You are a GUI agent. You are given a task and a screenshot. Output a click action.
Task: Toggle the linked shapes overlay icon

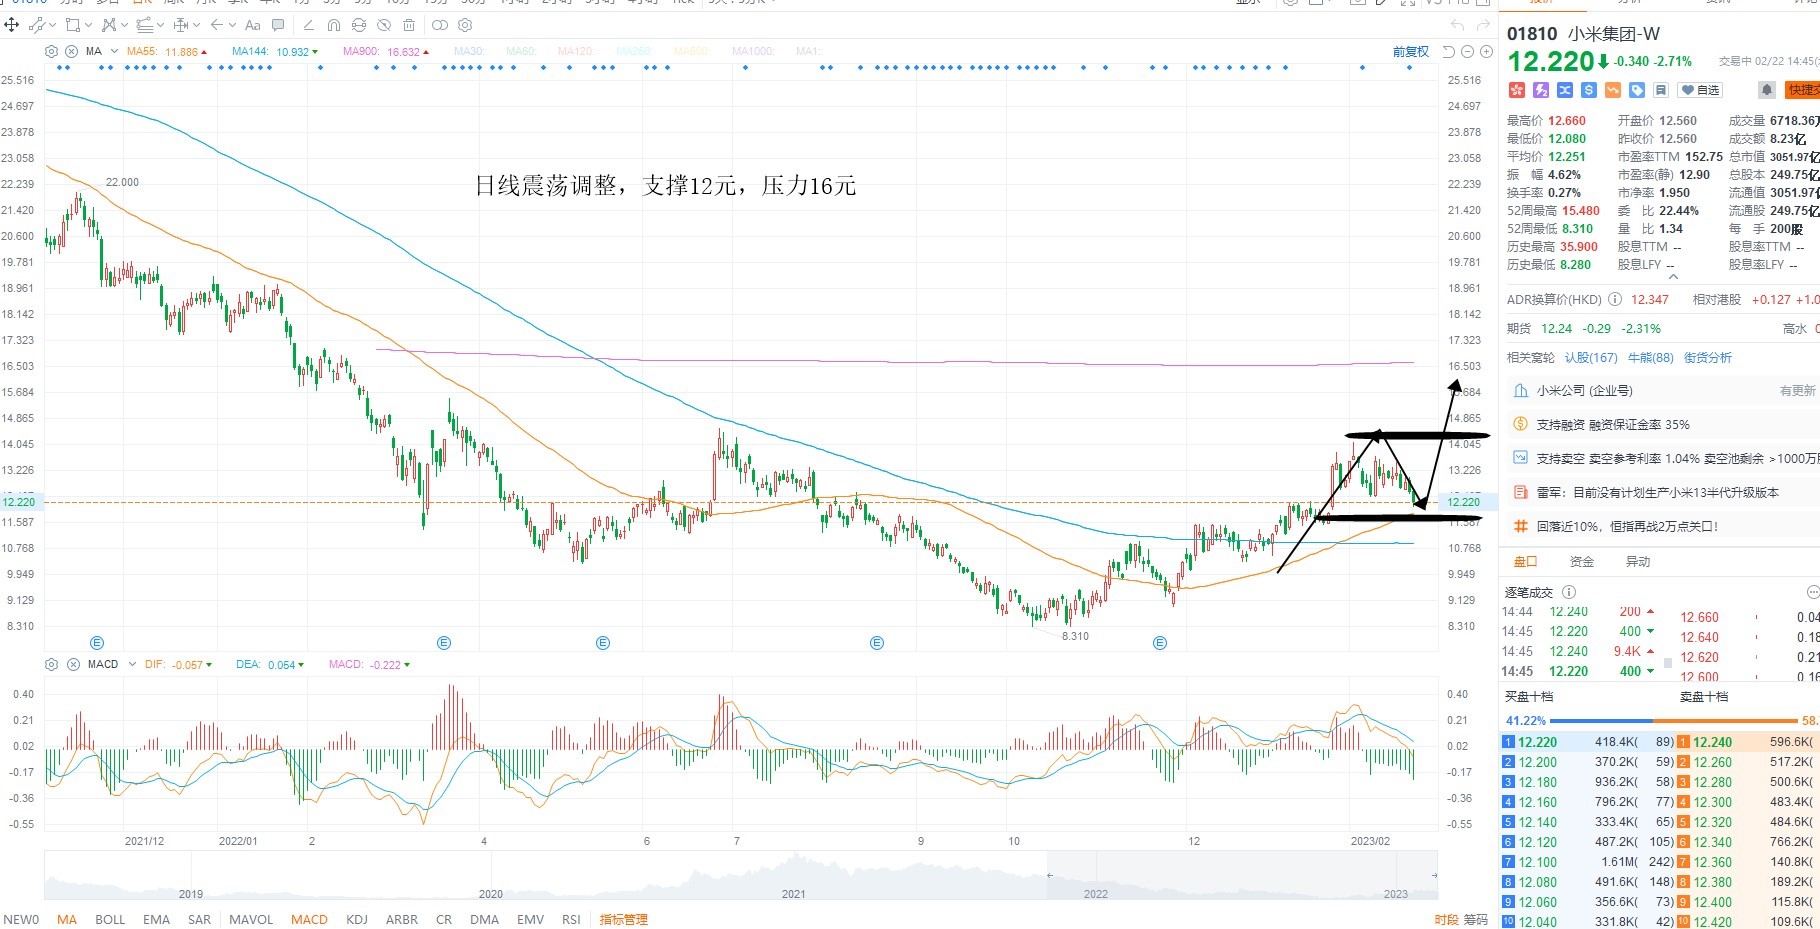[x=440, y=25]
